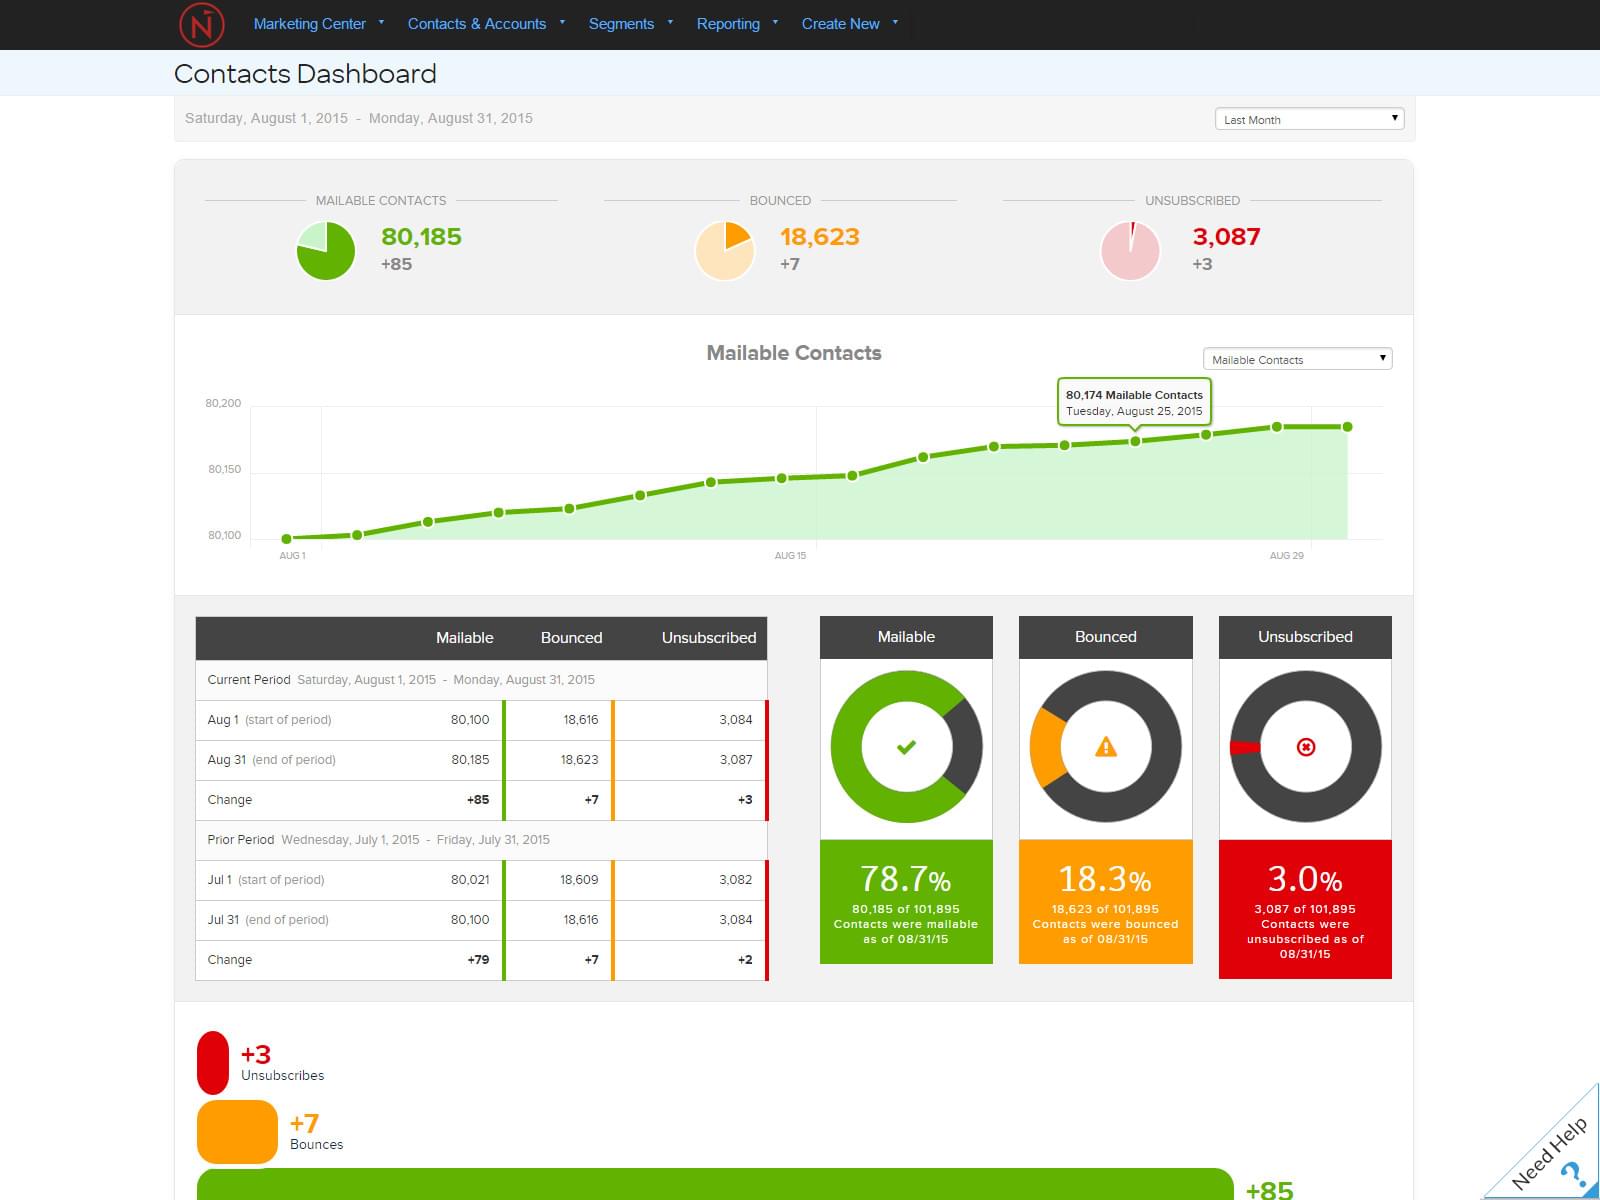Click Segments in the navigation bar
The width and height of the screenshot is (1600, 1200).
tap(621, 23)
